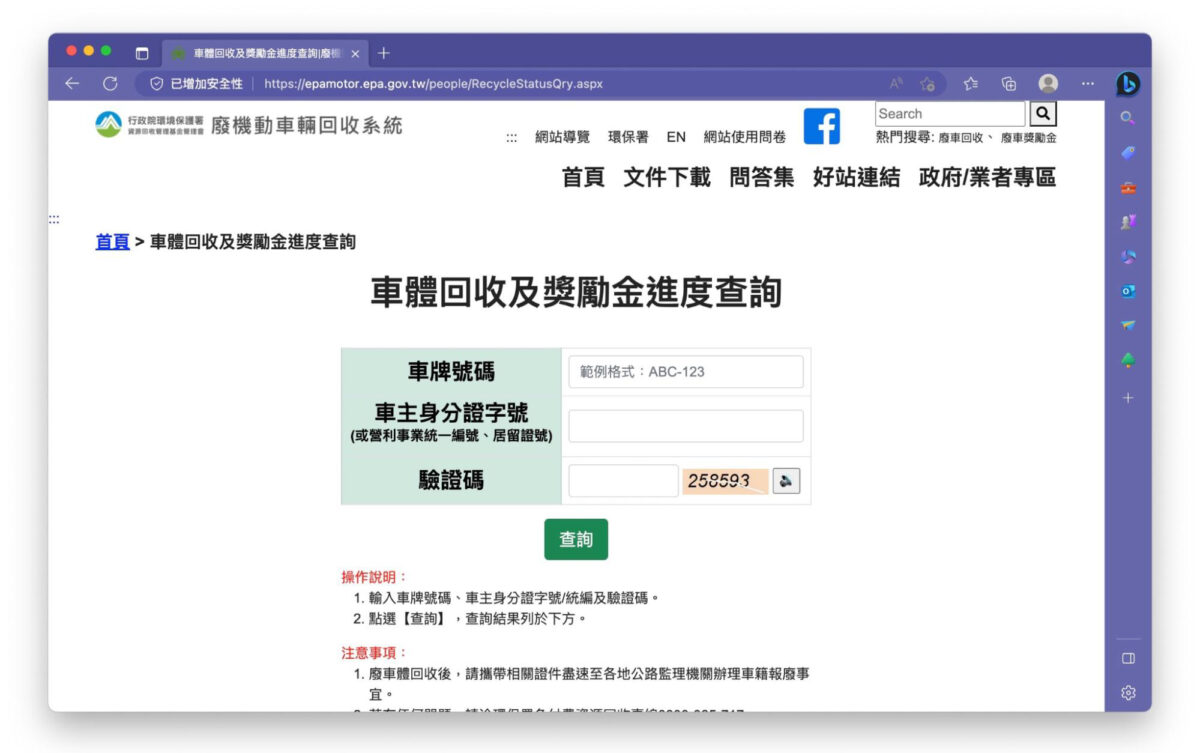Open the sidebar green tree icon

pos(1128,360)
